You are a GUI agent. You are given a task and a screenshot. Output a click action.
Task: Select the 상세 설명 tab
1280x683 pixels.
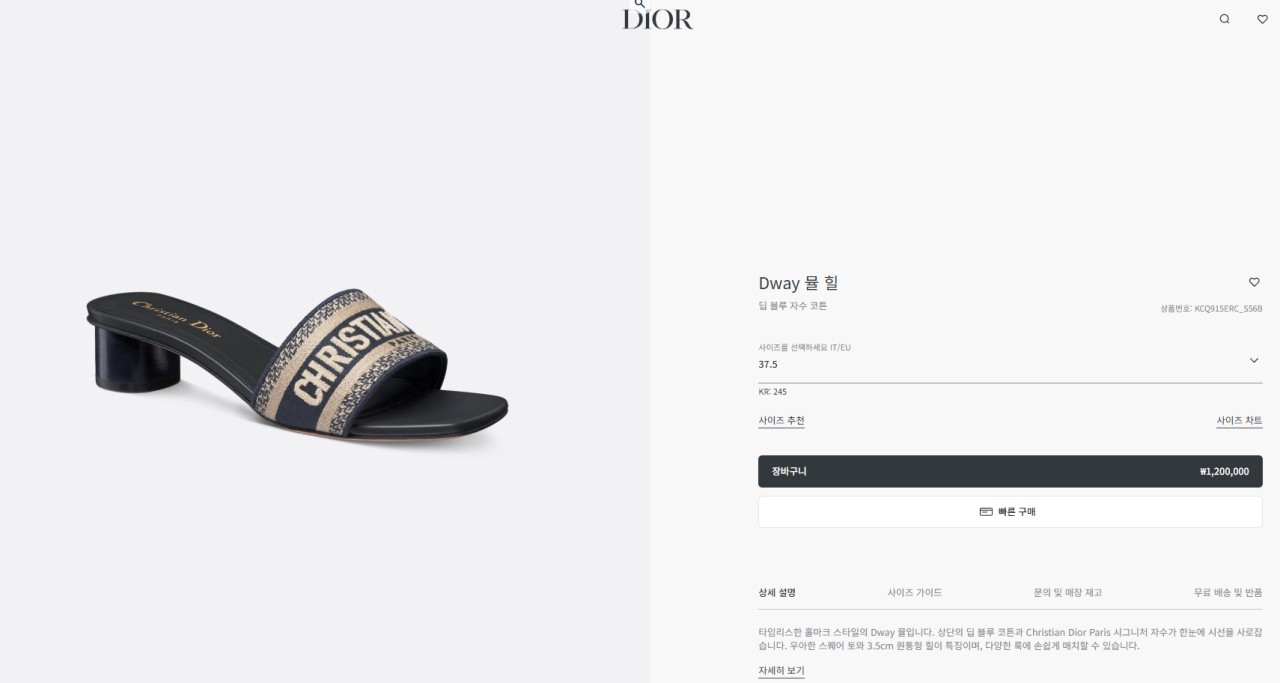point(777,592)
